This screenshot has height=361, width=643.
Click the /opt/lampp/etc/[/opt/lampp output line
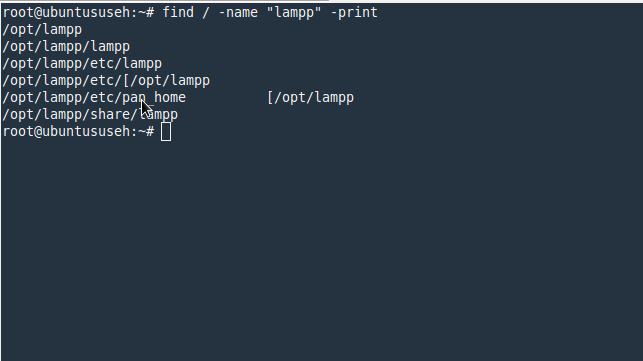106,80
